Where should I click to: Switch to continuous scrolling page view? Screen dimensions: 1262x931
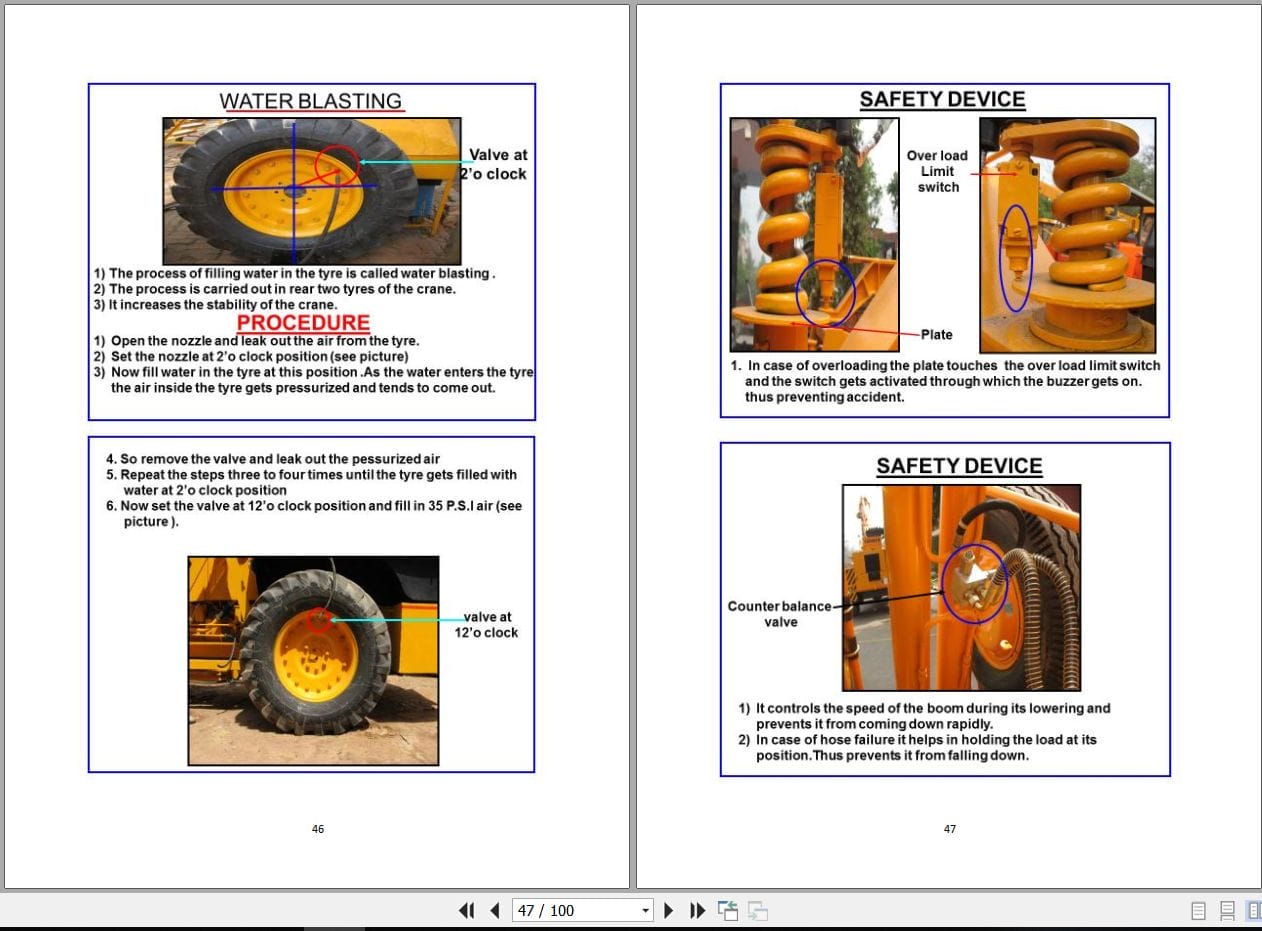(x=1227, y=910)
